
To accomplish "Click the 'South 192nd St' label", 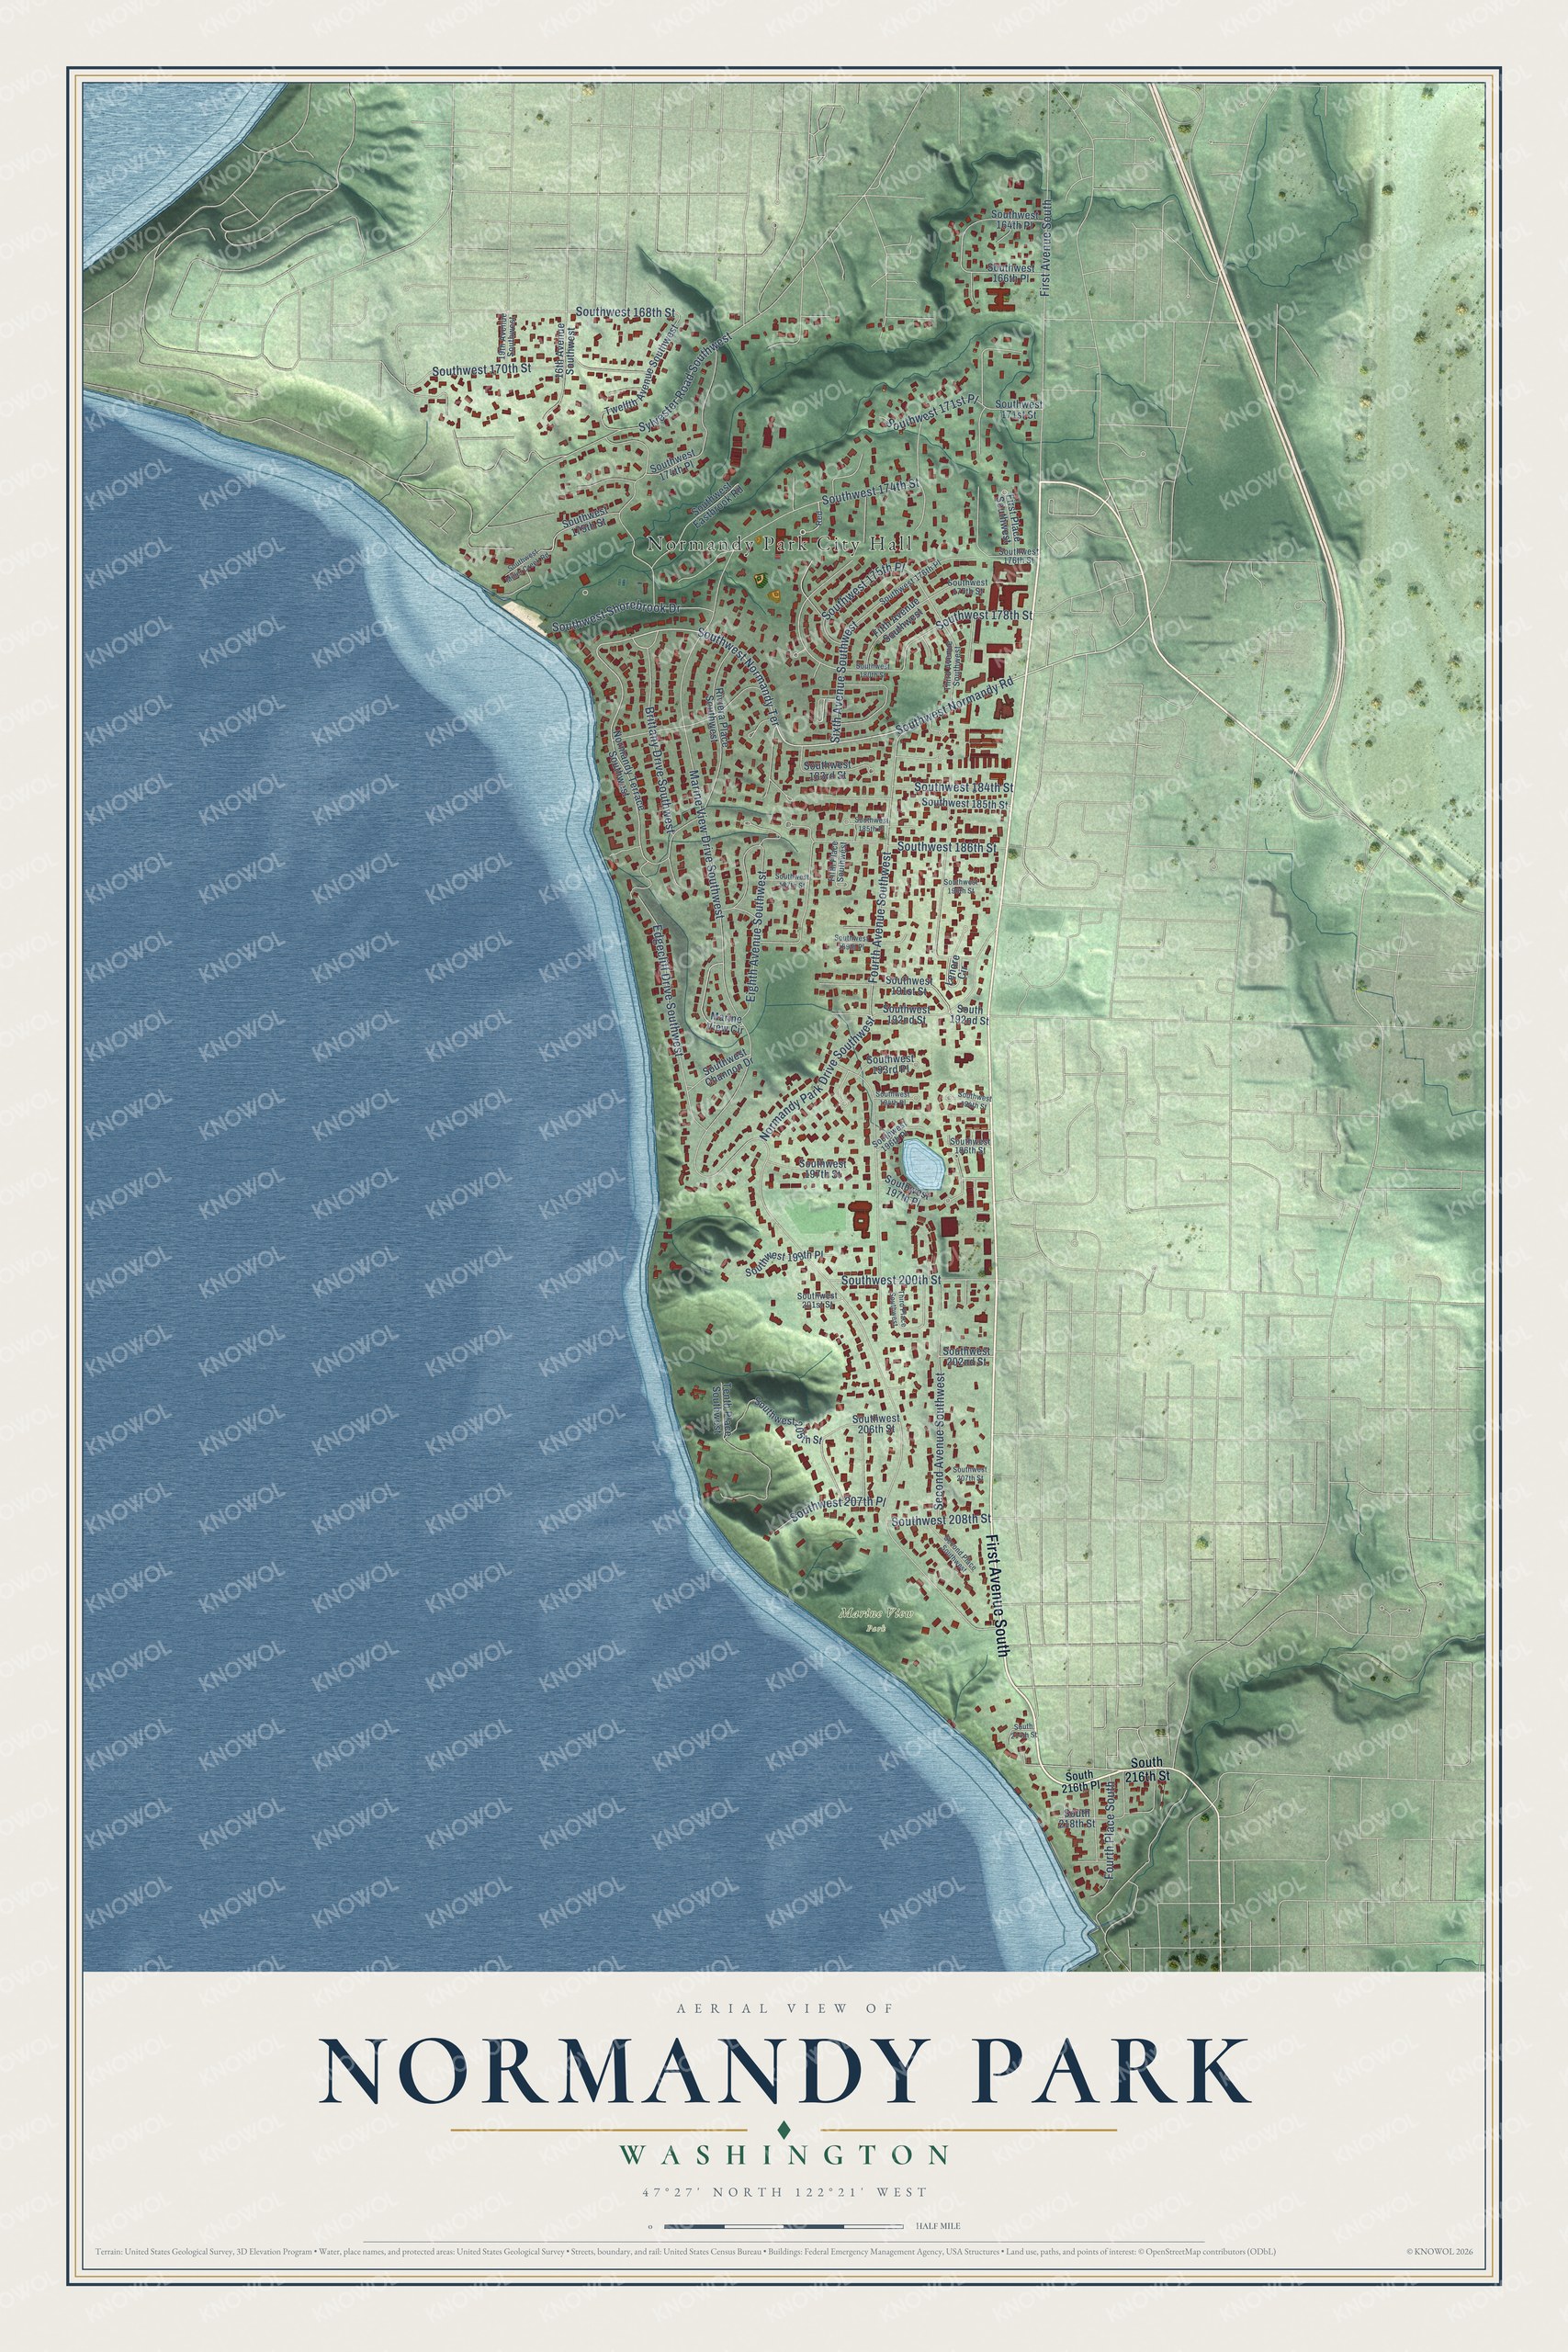I will 971,1015.
